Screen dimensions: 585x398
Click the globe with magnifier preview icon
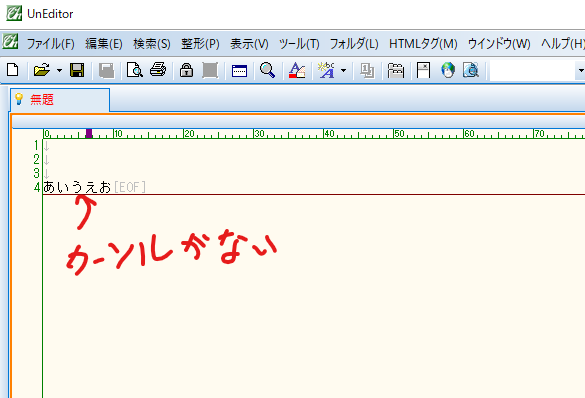point(471,70)
